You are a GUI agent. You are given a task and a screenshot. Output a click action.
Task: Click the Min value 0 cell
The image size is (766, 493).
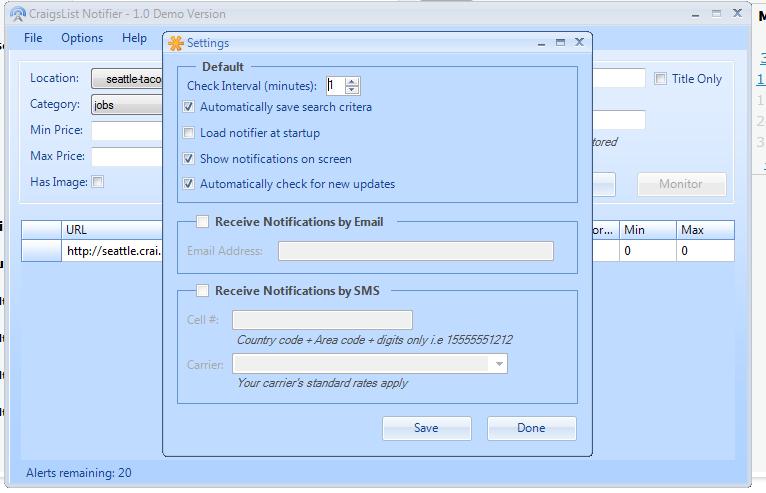[x=648, y=251]
